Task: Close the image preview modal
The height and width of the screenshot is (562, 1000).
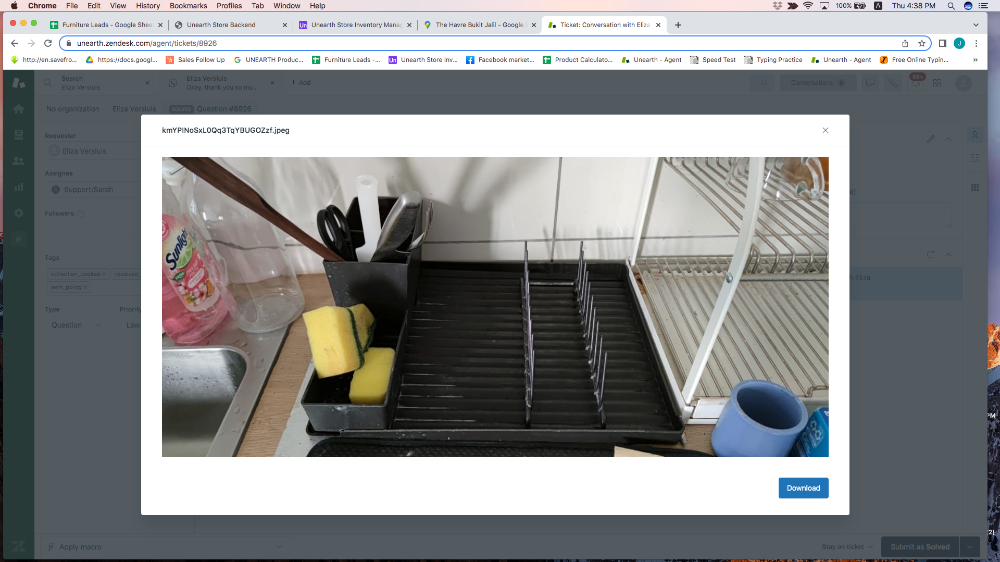Action: pos(825,130)
